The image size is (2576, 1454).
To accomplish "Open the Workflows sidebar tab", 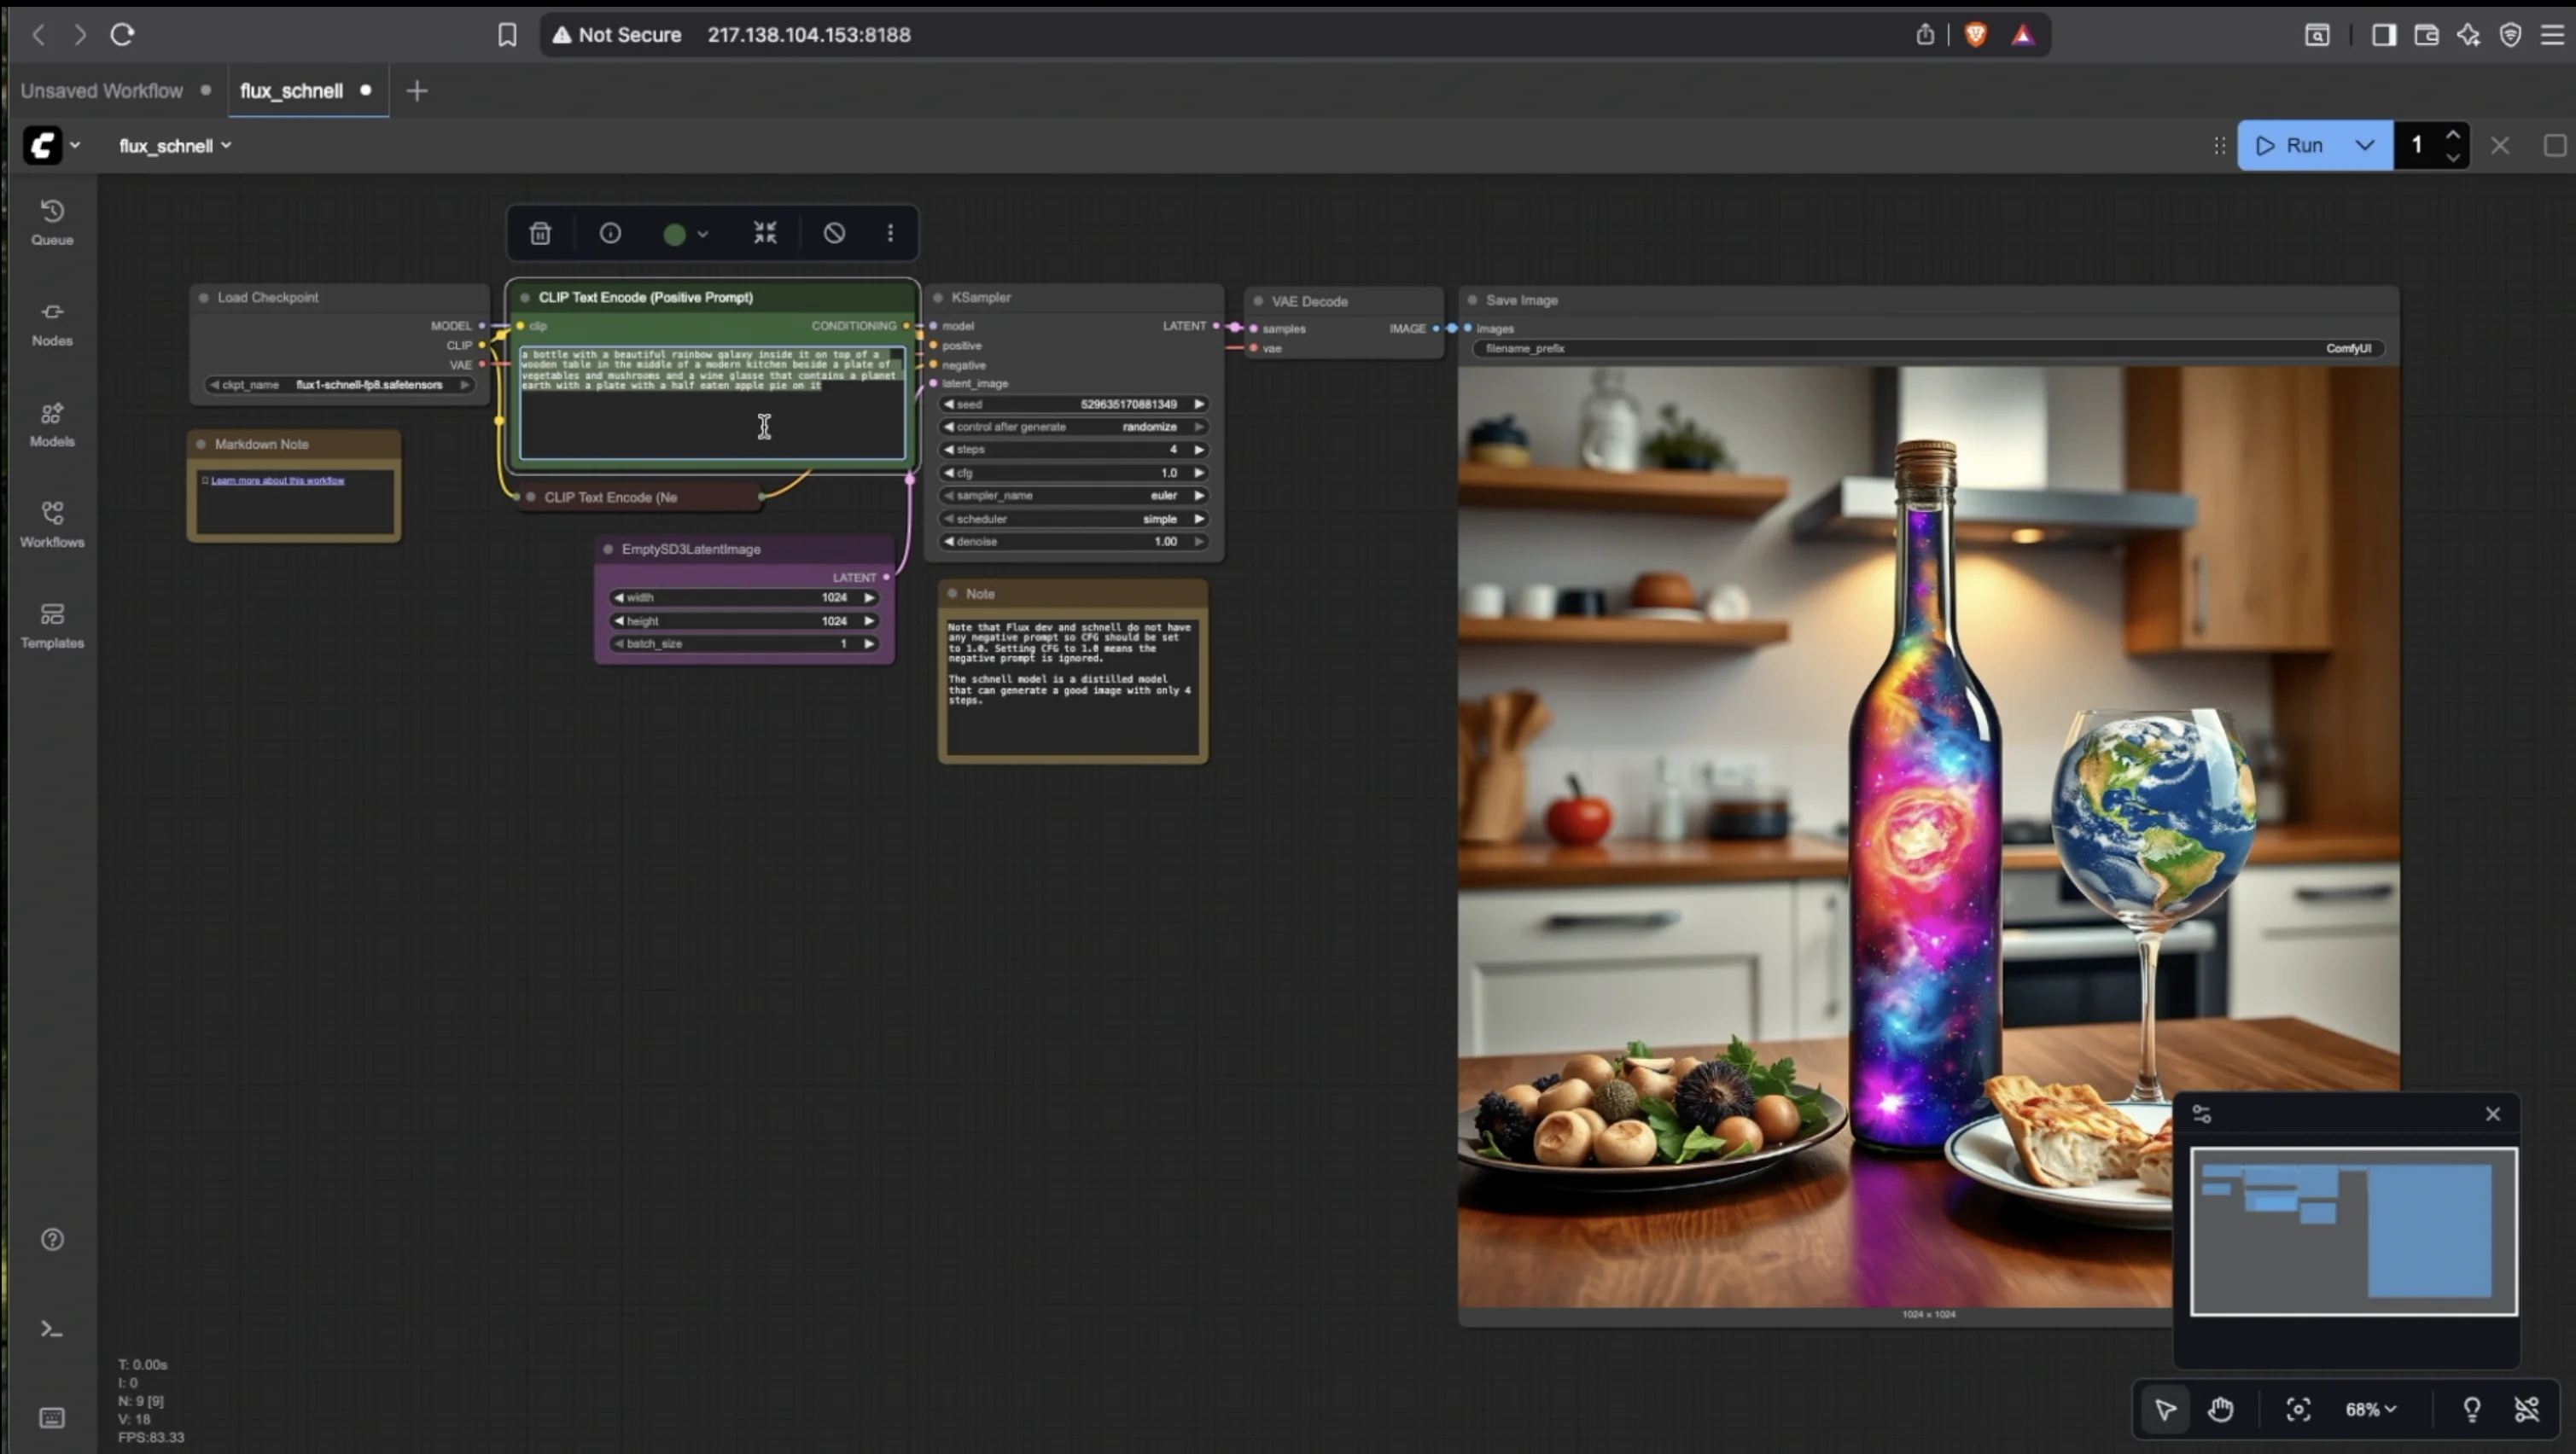I will coord(52,524).
